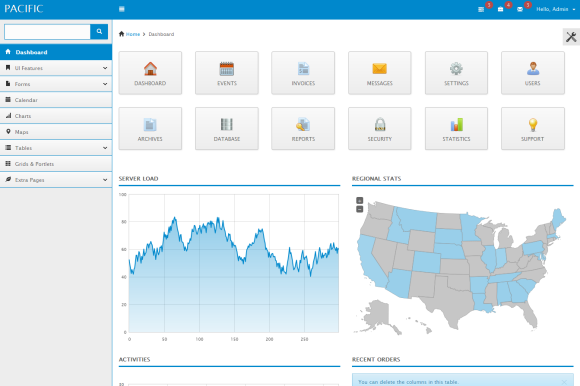Toggle the sidebar with the header menu icon
The height and width of the screenshot is (386, 580).
coord(122,9)
